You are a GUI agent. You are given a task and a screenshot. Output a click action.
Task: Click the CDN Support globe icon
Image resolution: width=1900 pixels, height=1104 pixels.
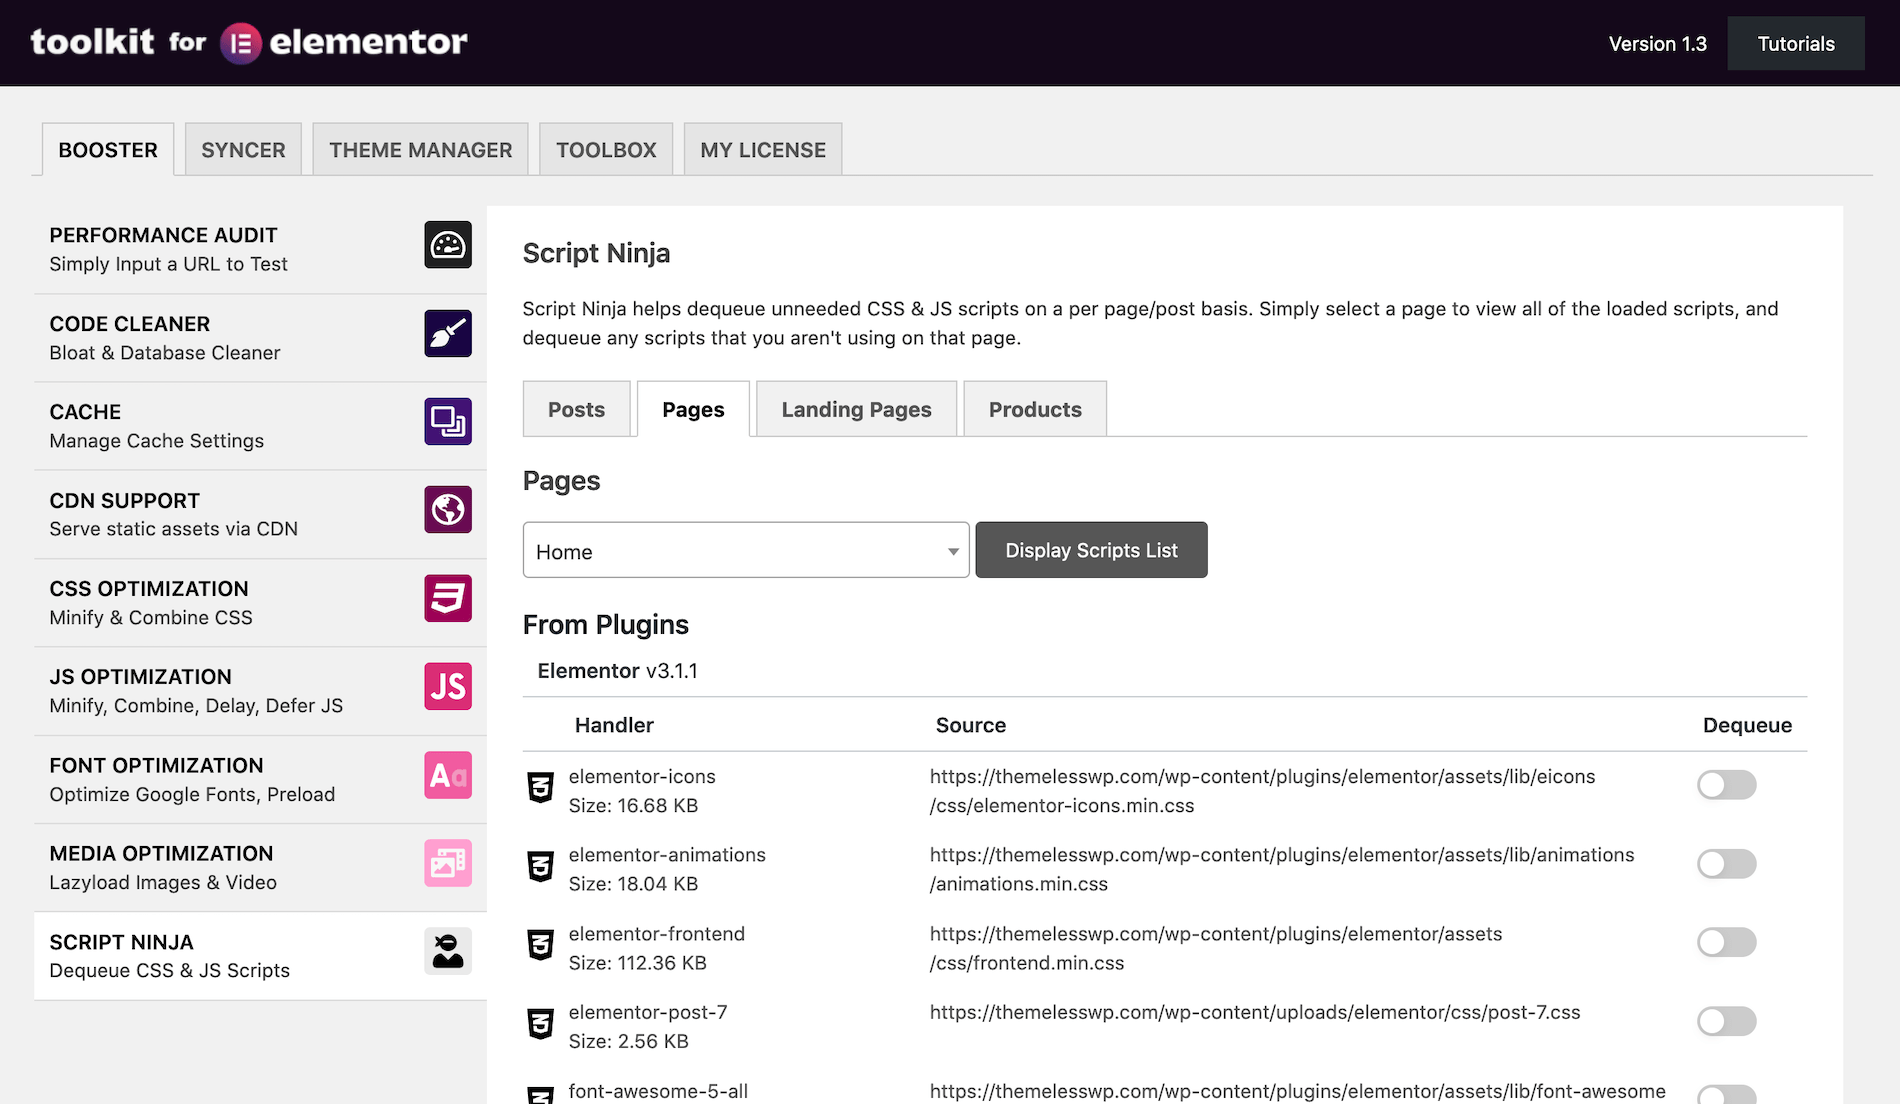448,510
